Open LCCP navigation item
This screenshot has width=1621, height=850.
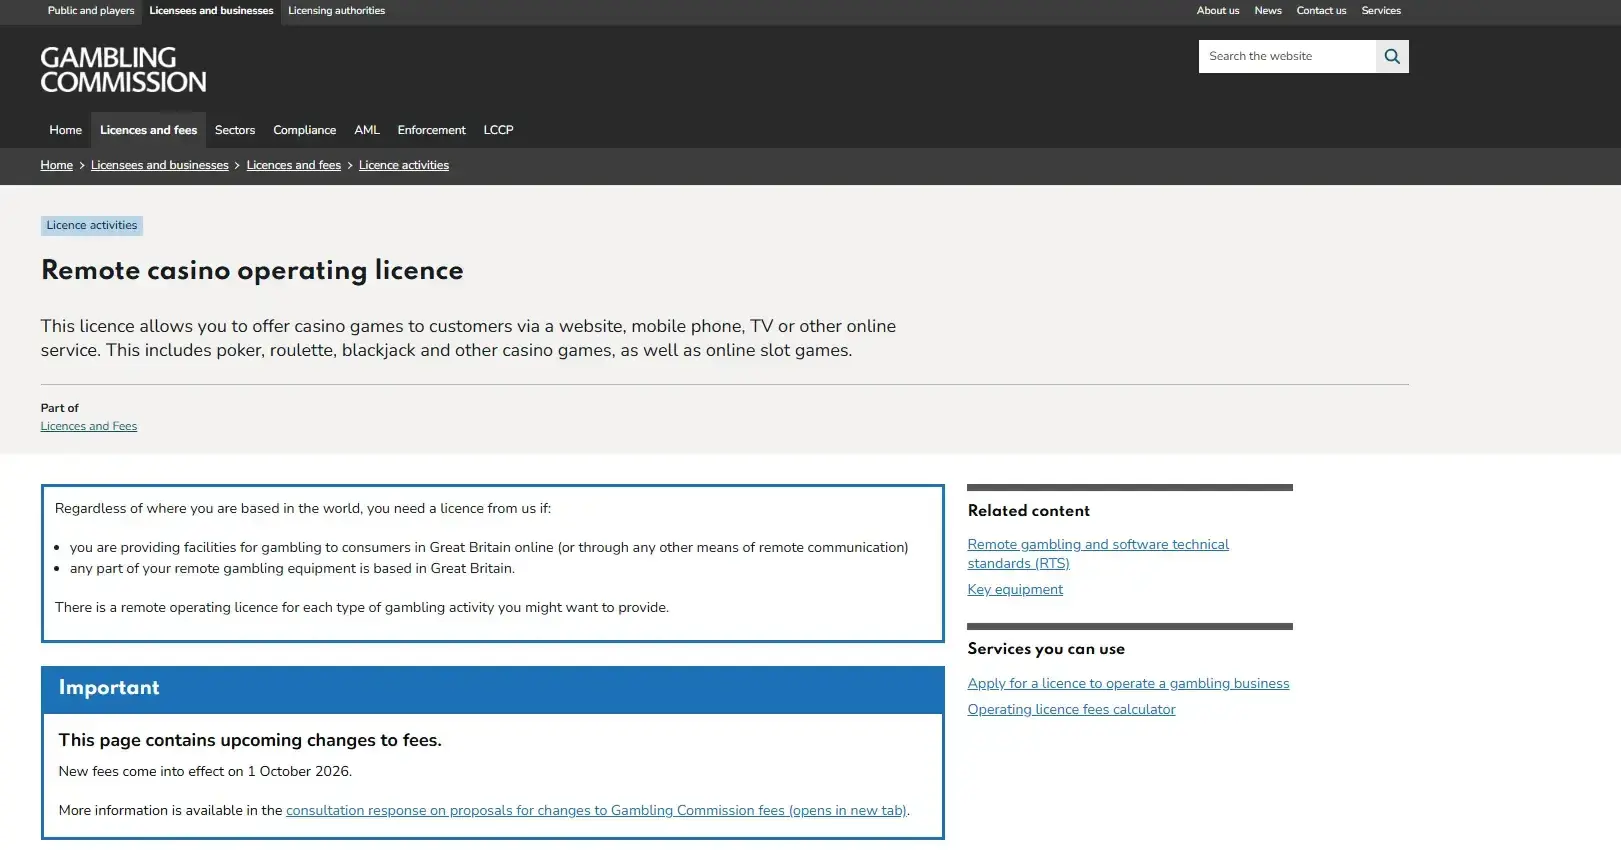[x=498, y=130]
